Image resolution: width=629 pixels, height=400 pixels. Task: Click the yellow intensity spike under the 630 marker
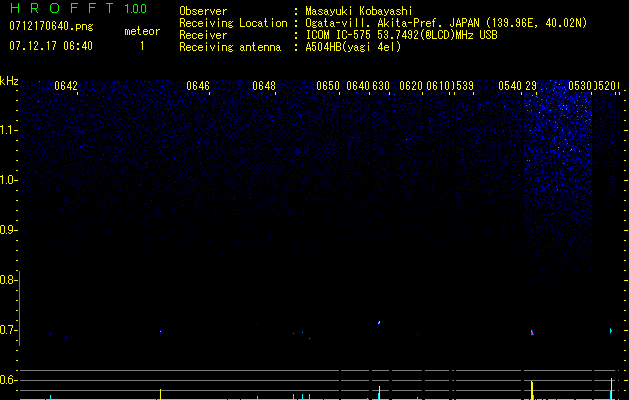[x=379, y=392]
